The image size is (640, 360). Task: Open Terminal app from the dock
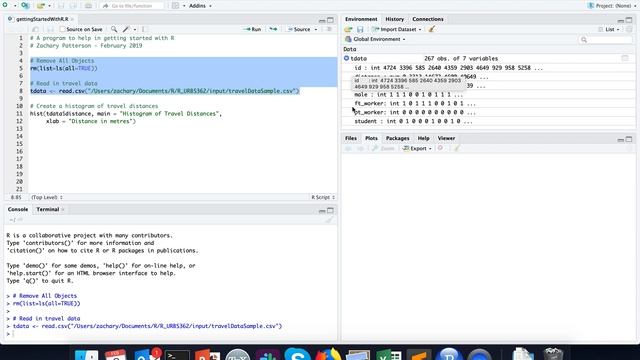[x=178, y=354]
